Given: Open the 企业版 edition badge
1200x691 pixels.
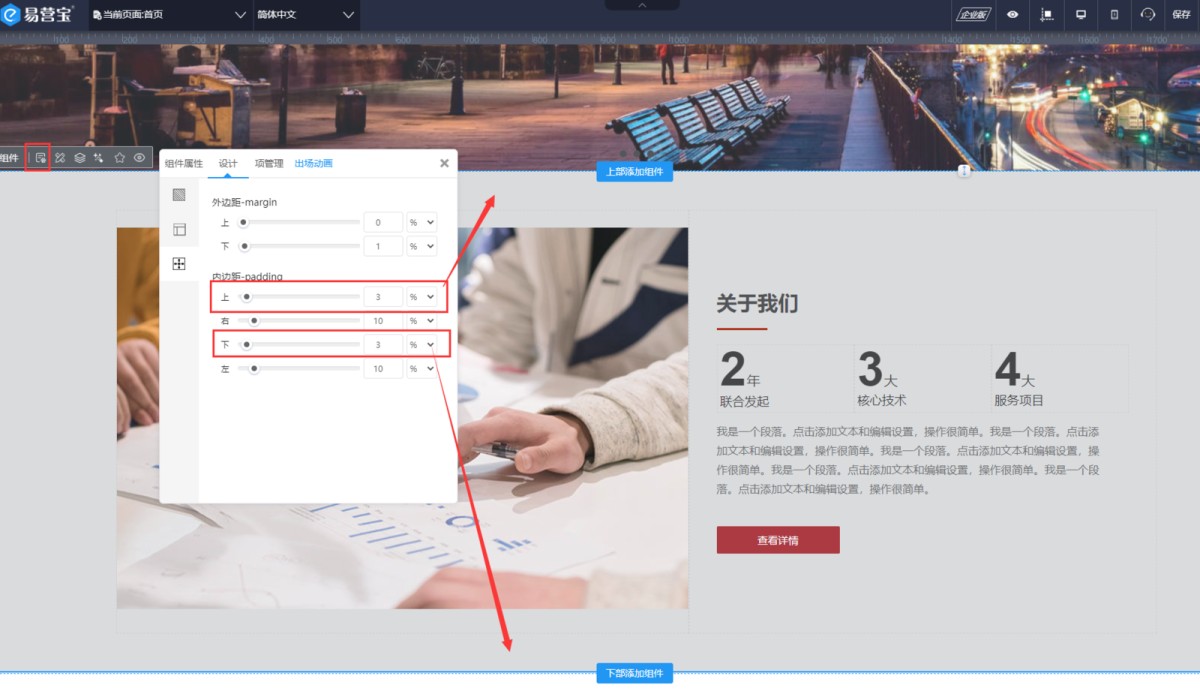Looking at the screenshot, I should pos(973,15).
